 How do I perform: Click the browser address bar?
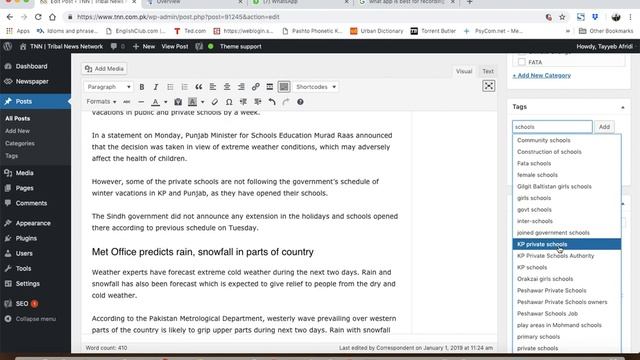click(x=302, y=17)
